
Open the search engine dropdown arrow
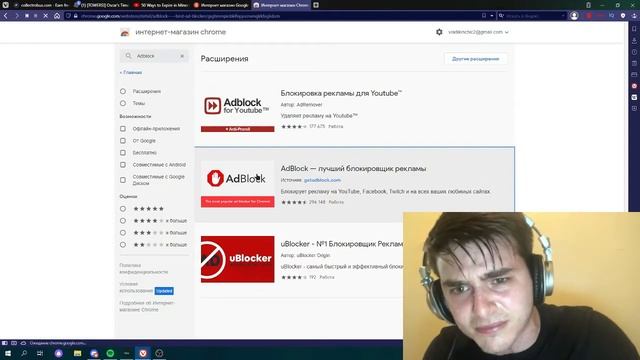coord(563,16)
